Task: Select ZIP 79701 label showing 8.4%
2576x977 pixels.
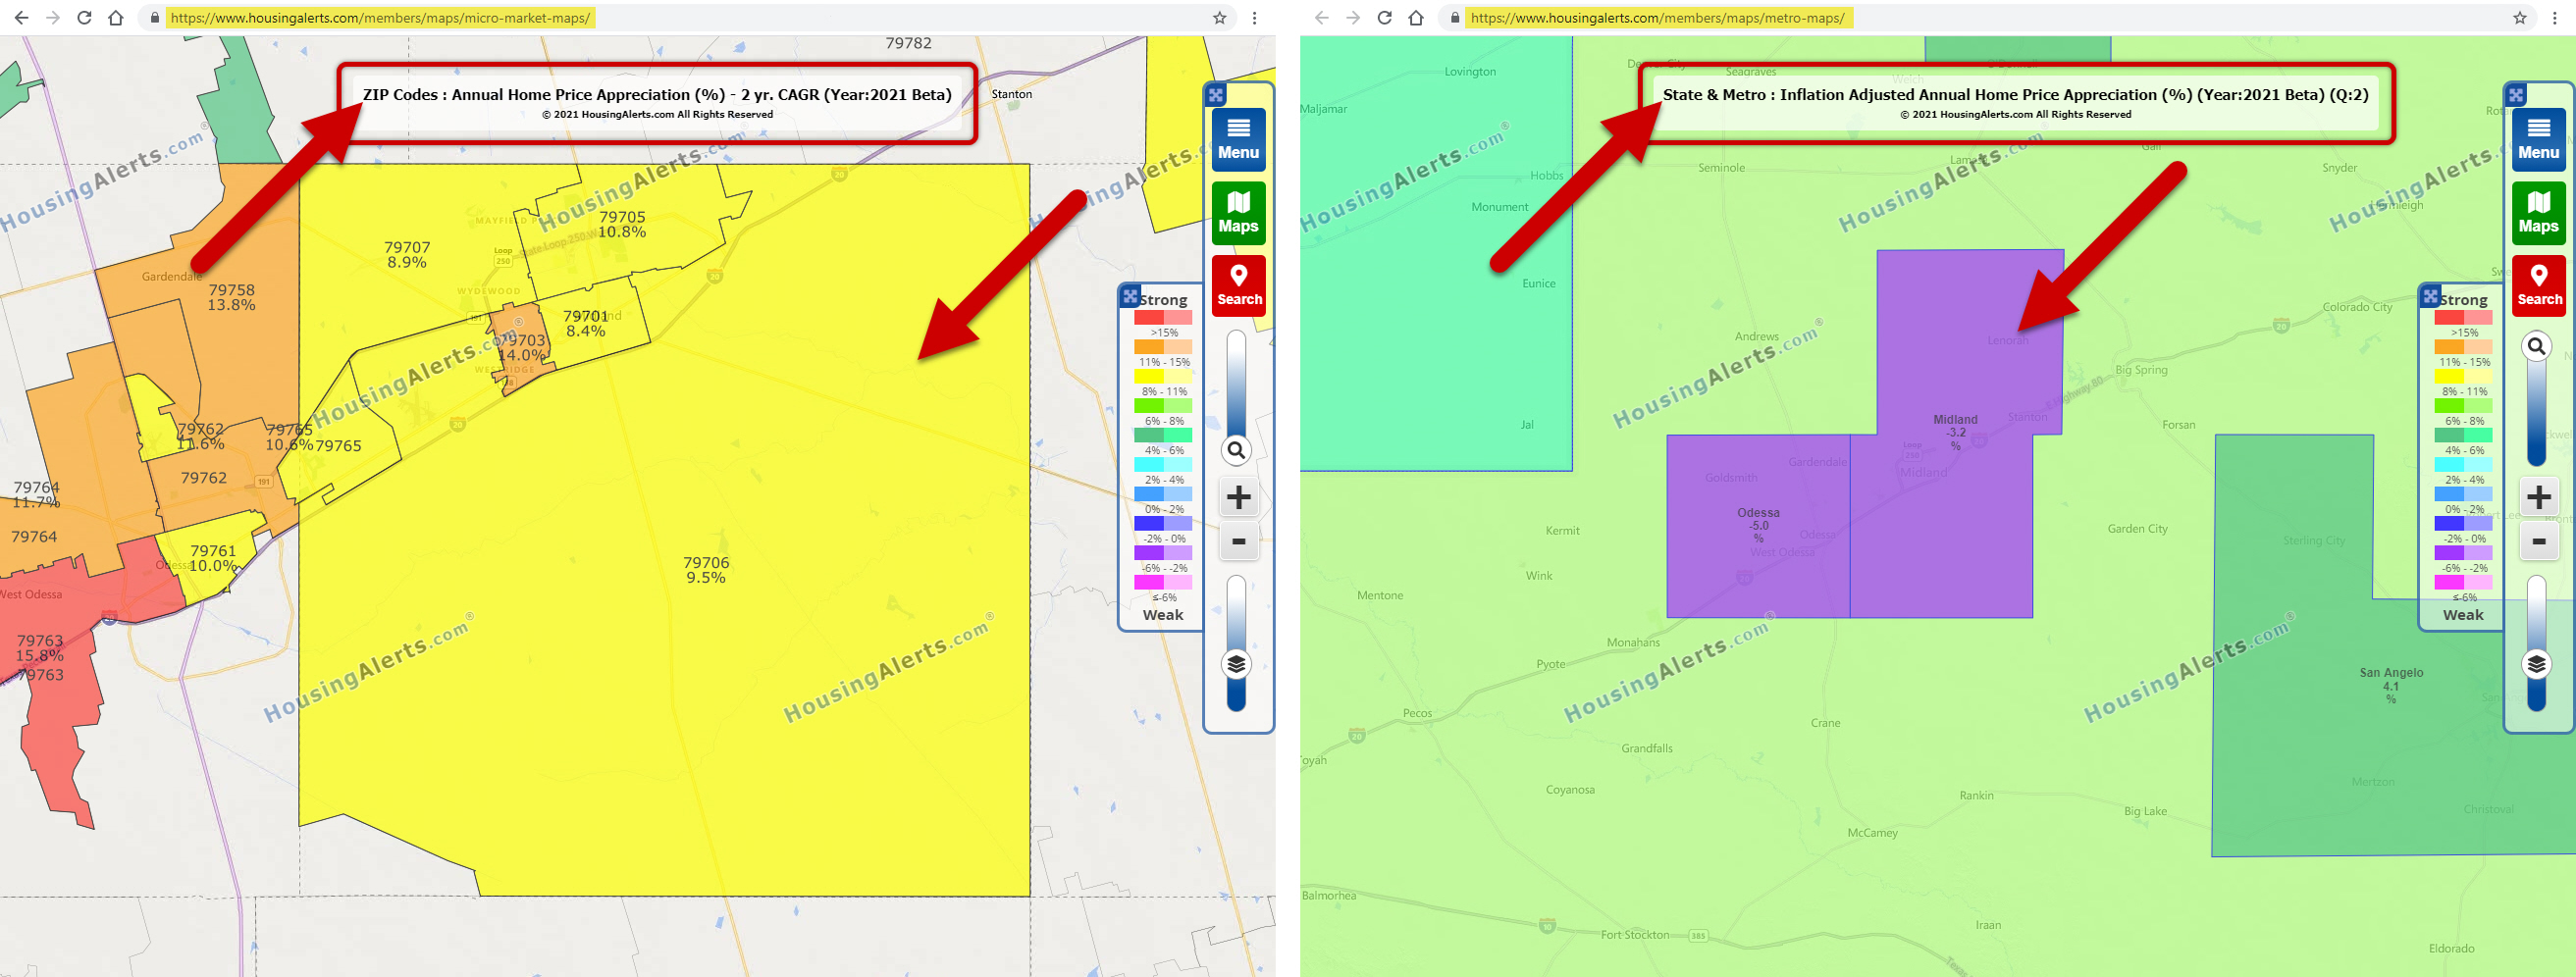Action: tap(585, 323)
